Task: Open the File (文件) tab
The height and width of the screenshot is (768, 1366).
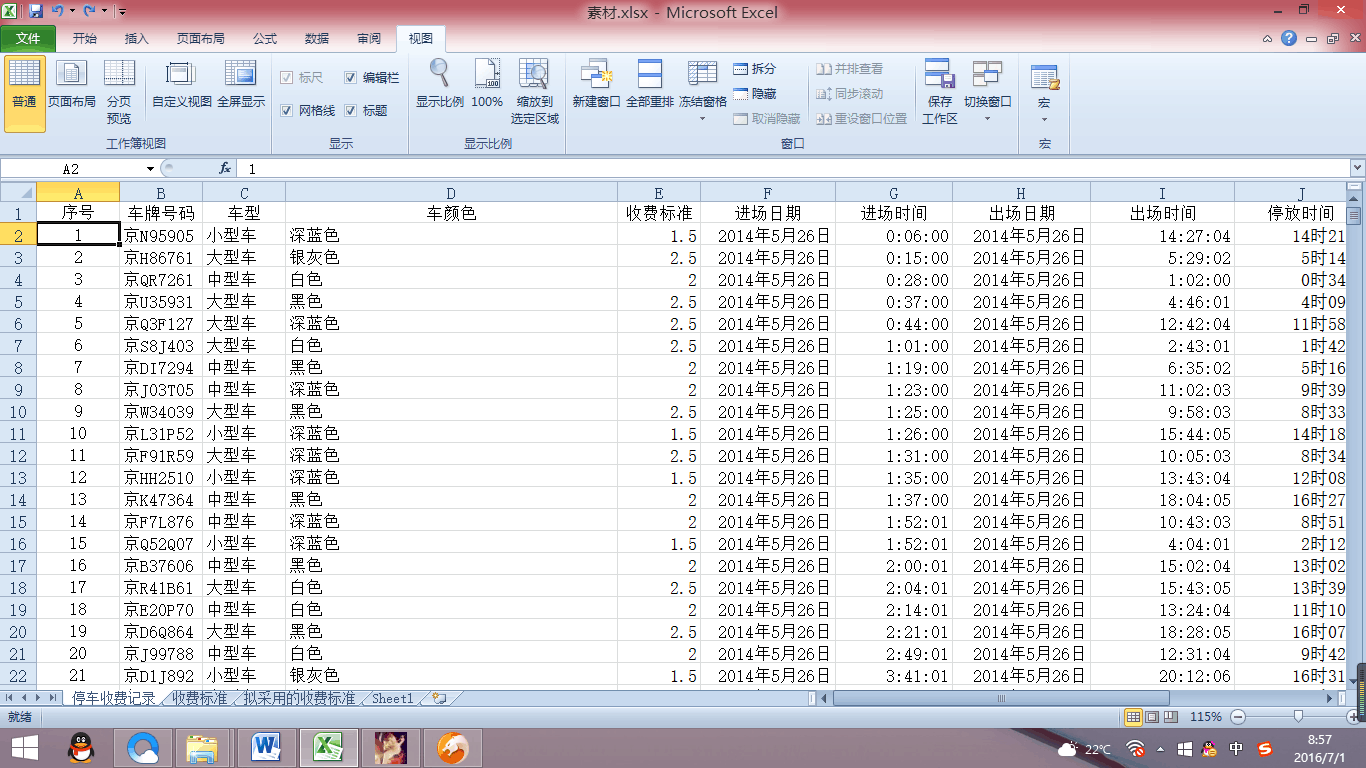Action: (28, 38)
